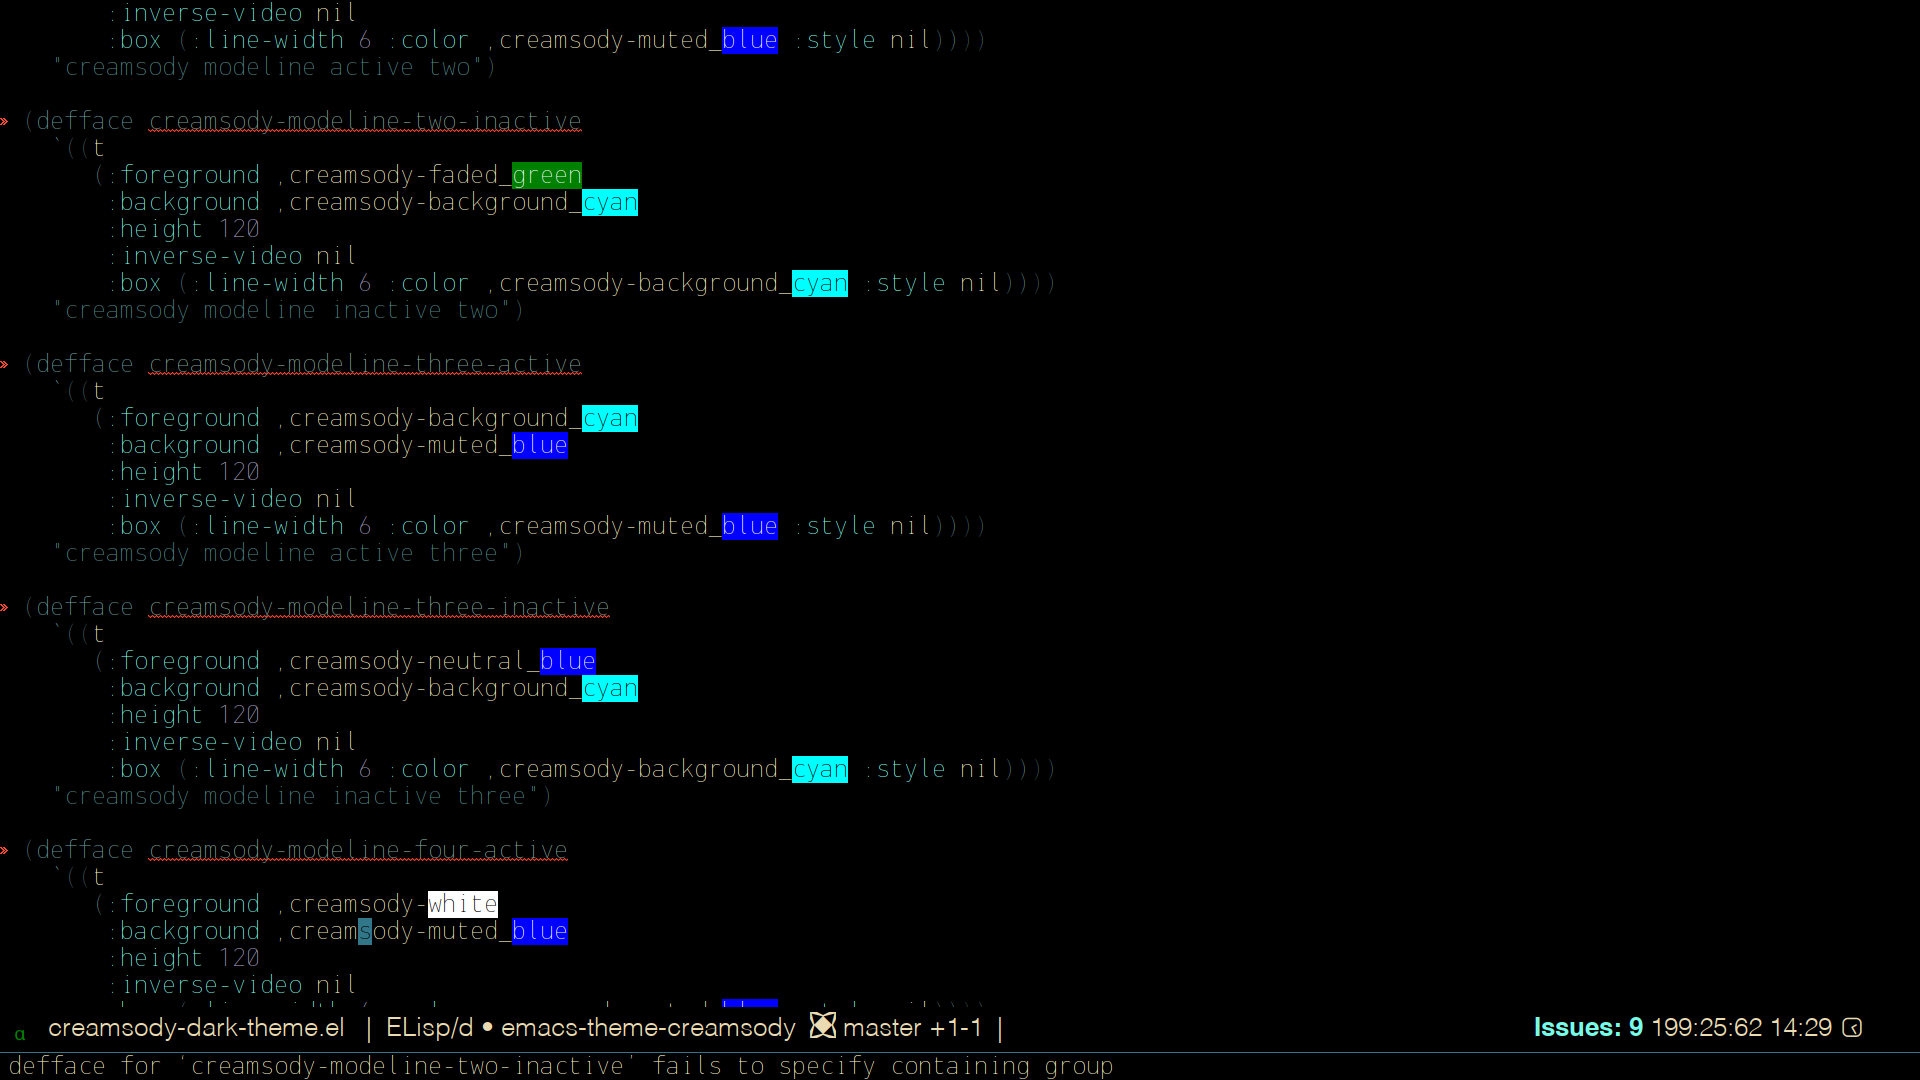This screenshot has width=1920, height=1080.
Task: Click the green alpha indicator in modeline
Action: (19, 1033)
